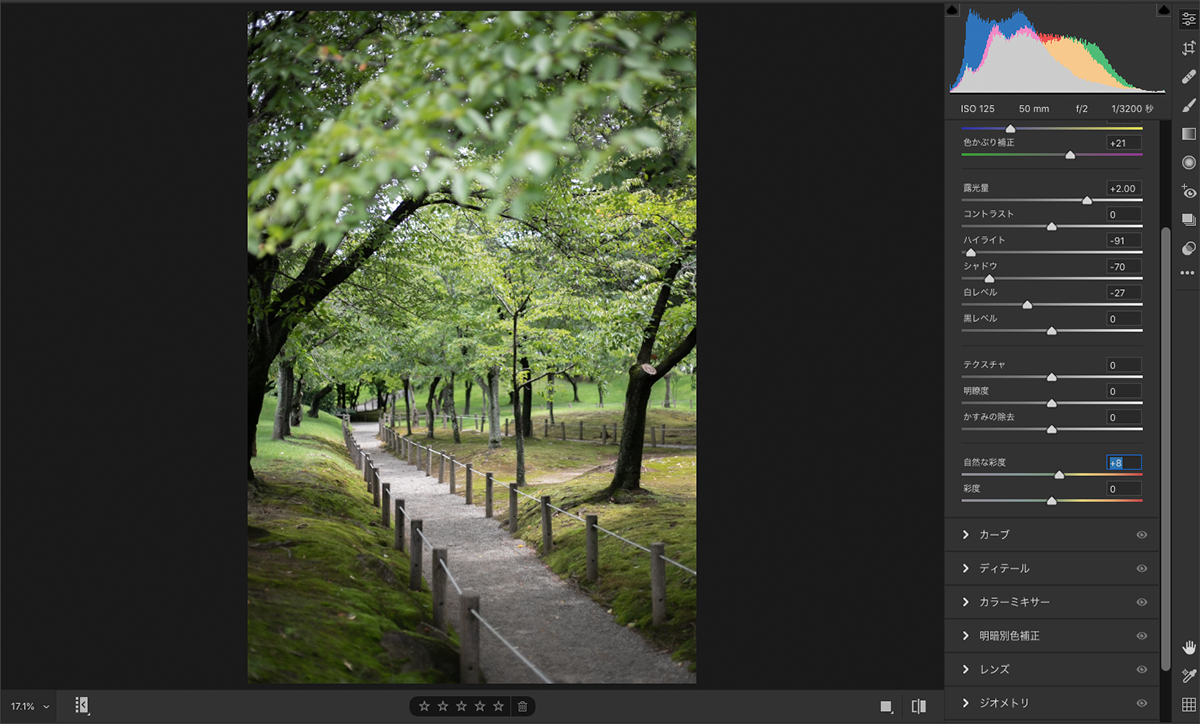Click the コントラスト value field
This screenshot has width=1200, height=724.
click(1124, 214)
